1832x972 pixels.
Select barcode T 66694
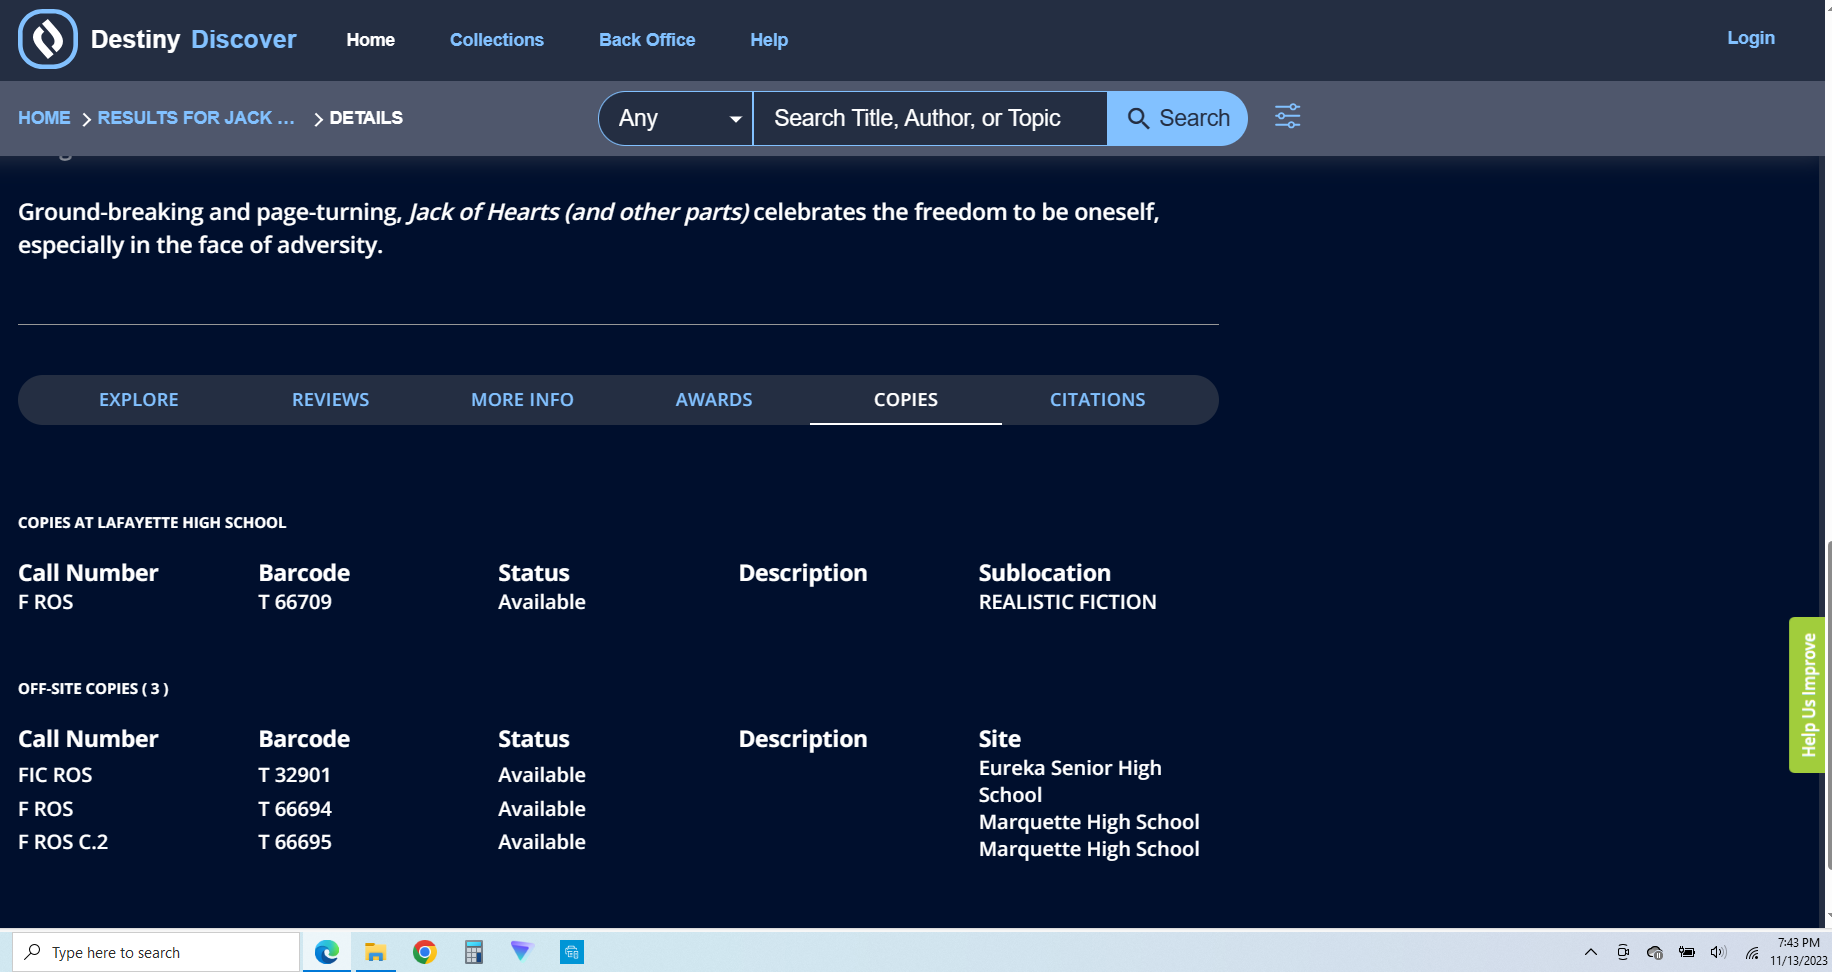point(295,809)
